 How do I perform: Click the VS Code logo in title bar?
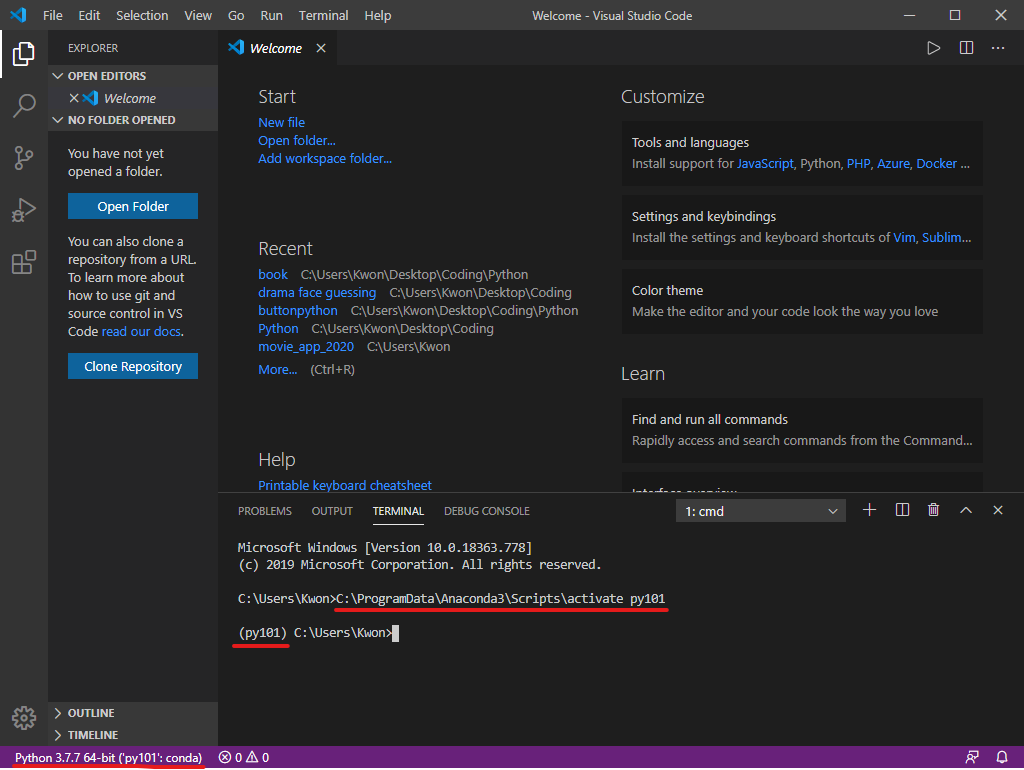18,15
